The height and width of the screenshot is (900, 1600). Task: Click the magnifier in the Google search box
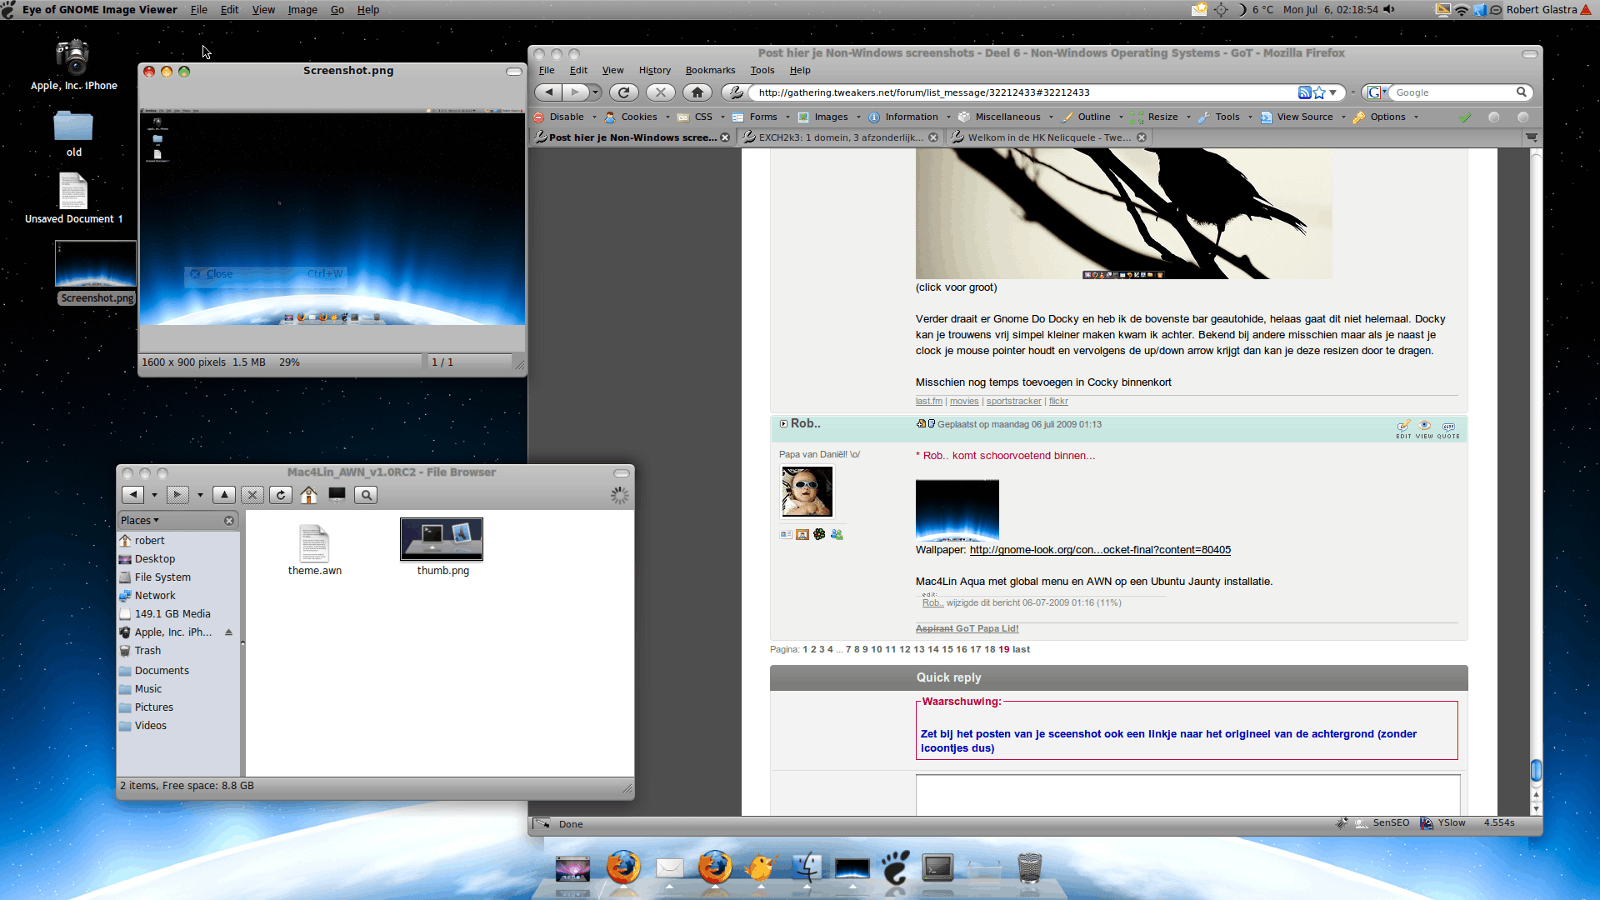coord(1521,92)
